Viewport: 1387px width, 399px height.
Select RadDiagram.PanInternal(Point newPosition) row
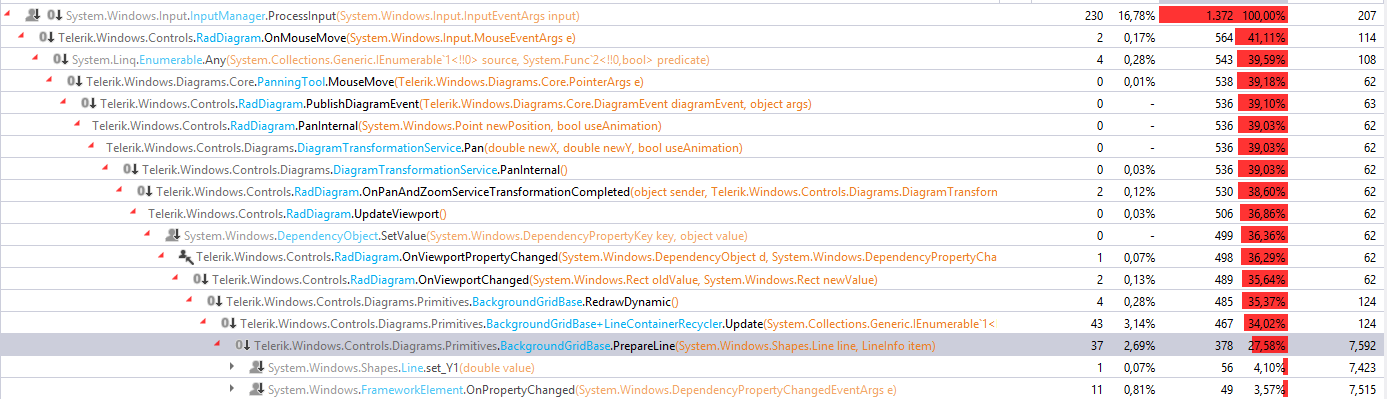693,125
